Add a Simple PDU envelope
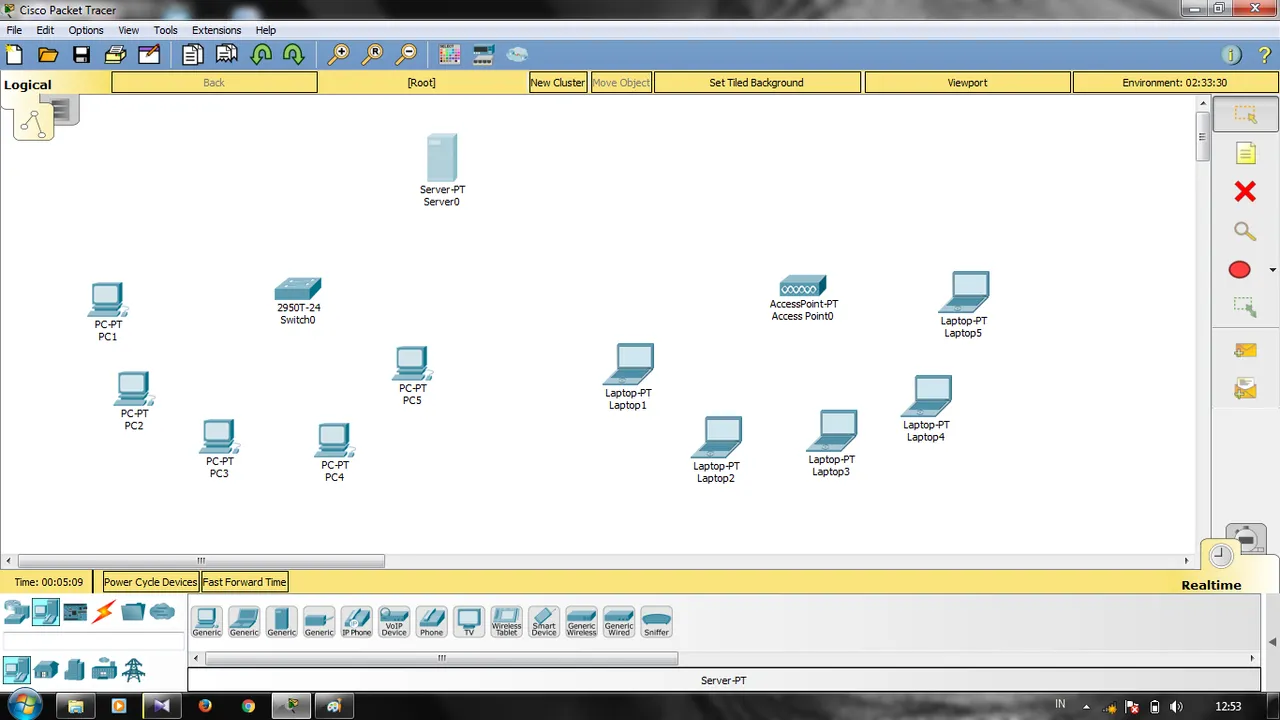Screen dimensions: 1280x720 [x=1245, y=350]
